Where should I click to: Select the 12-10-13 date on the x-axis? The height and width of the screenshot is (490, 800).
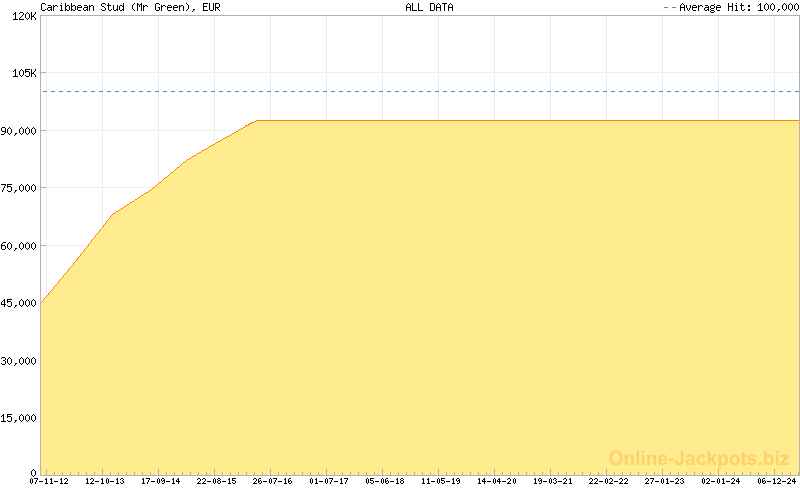(105, 481)
